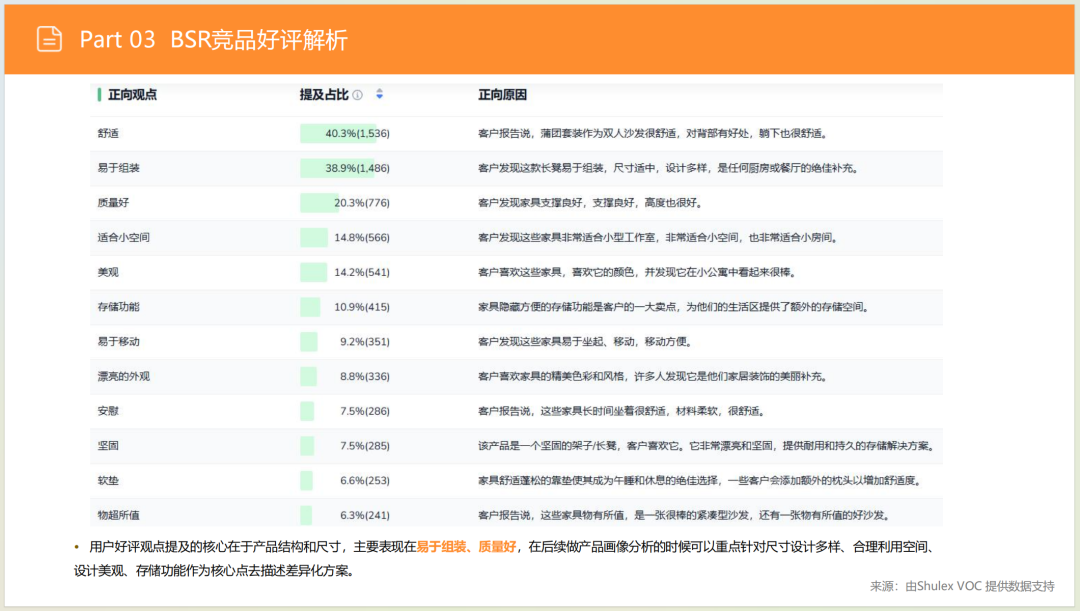Click the reason text for 物超所值 row

684,515
